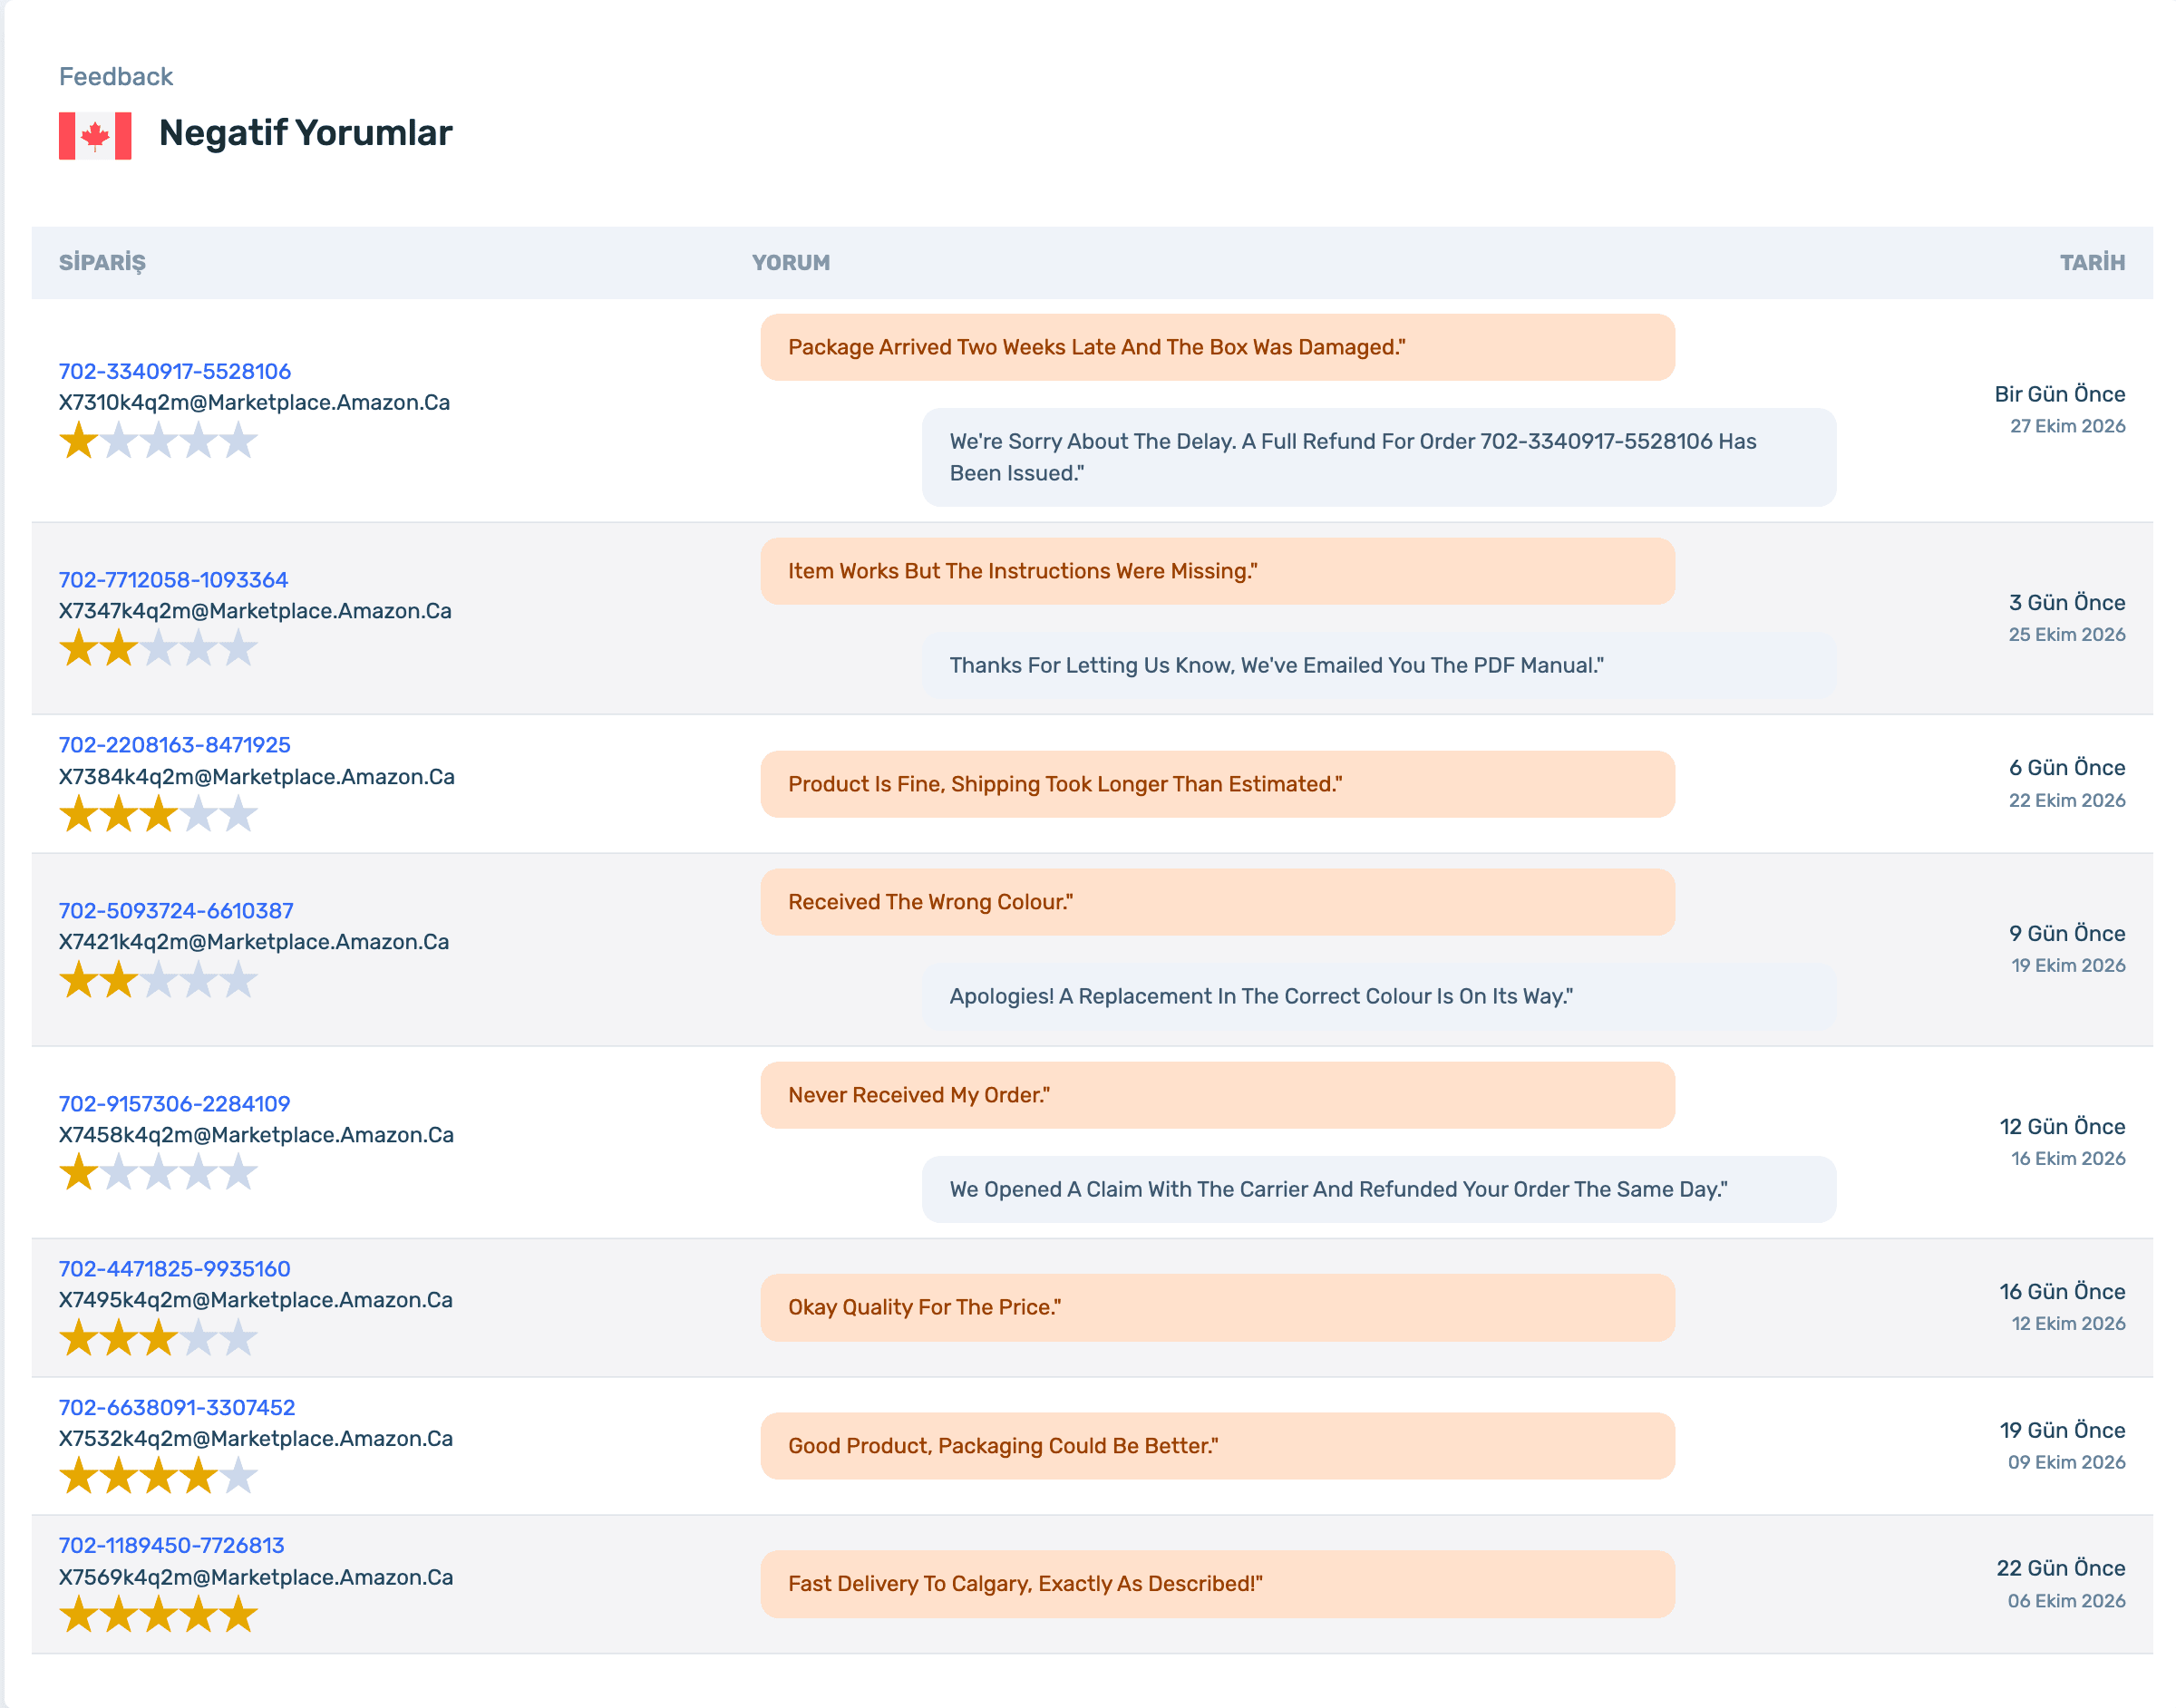Click '22 Gün Önce' date label

pyautogui.click(x=2060, y=1568)
